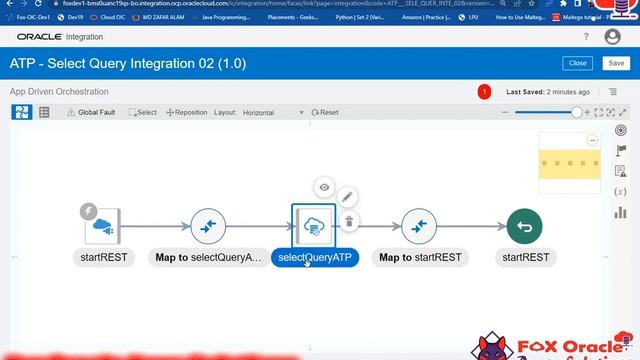Click the Close button
640x360 pixels.
(x=578, y=63)
